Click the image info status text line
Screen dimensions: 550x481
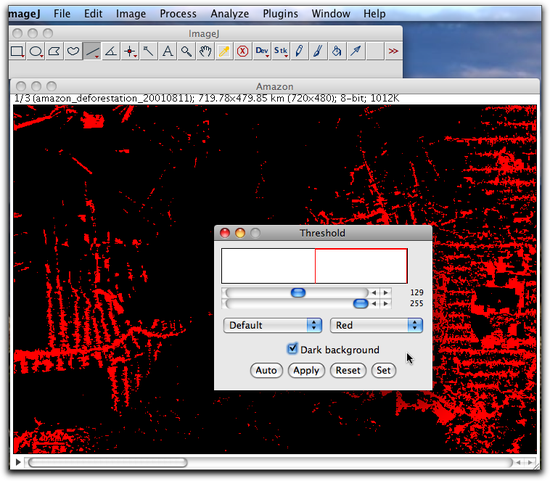click(x=207, y=99)
